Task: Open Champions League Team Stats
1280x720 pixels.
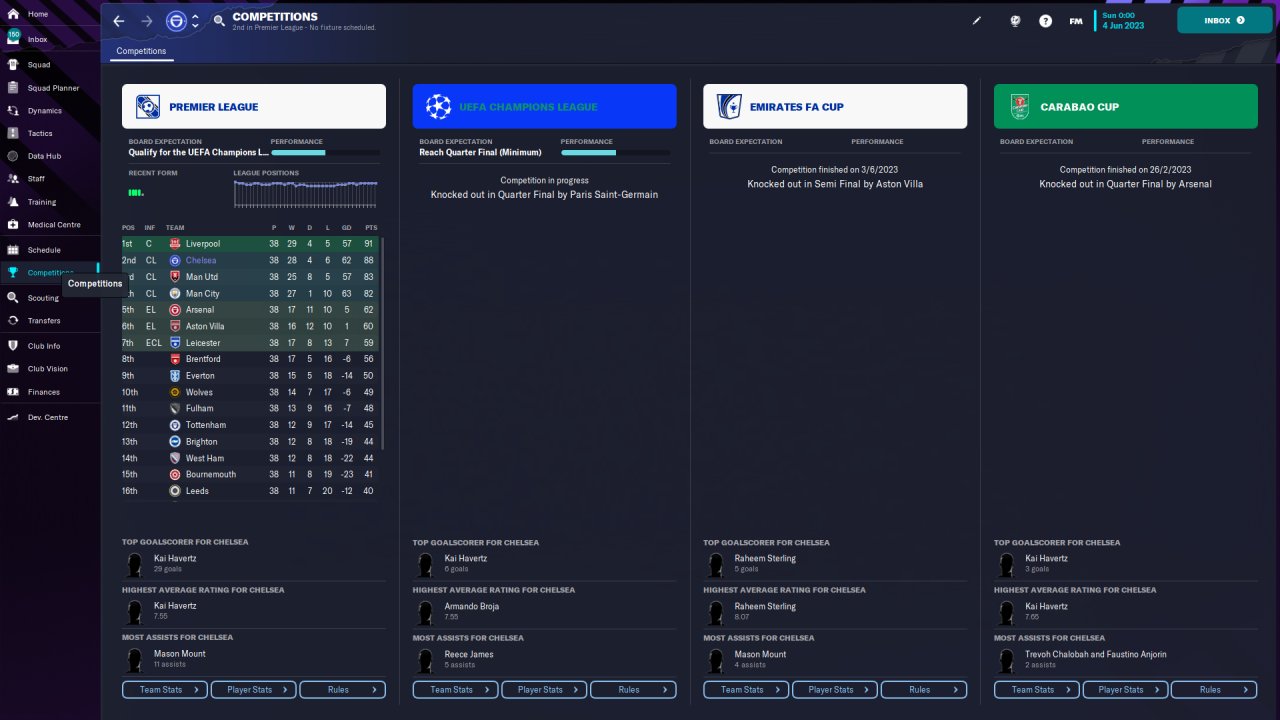Action: (x=456, y=689)
